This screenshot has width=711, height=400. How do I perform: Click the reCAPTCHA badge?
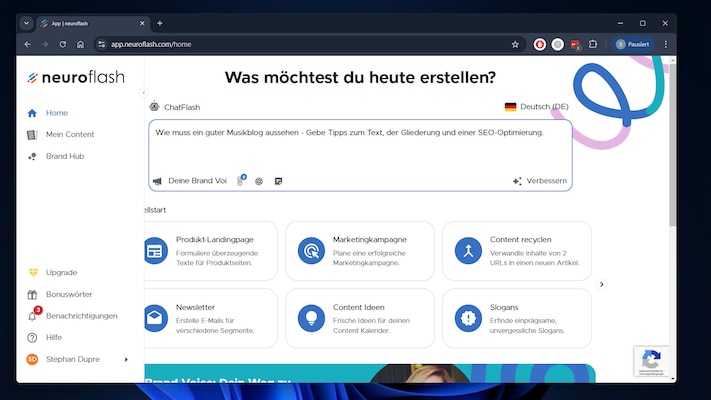point(651,361)
